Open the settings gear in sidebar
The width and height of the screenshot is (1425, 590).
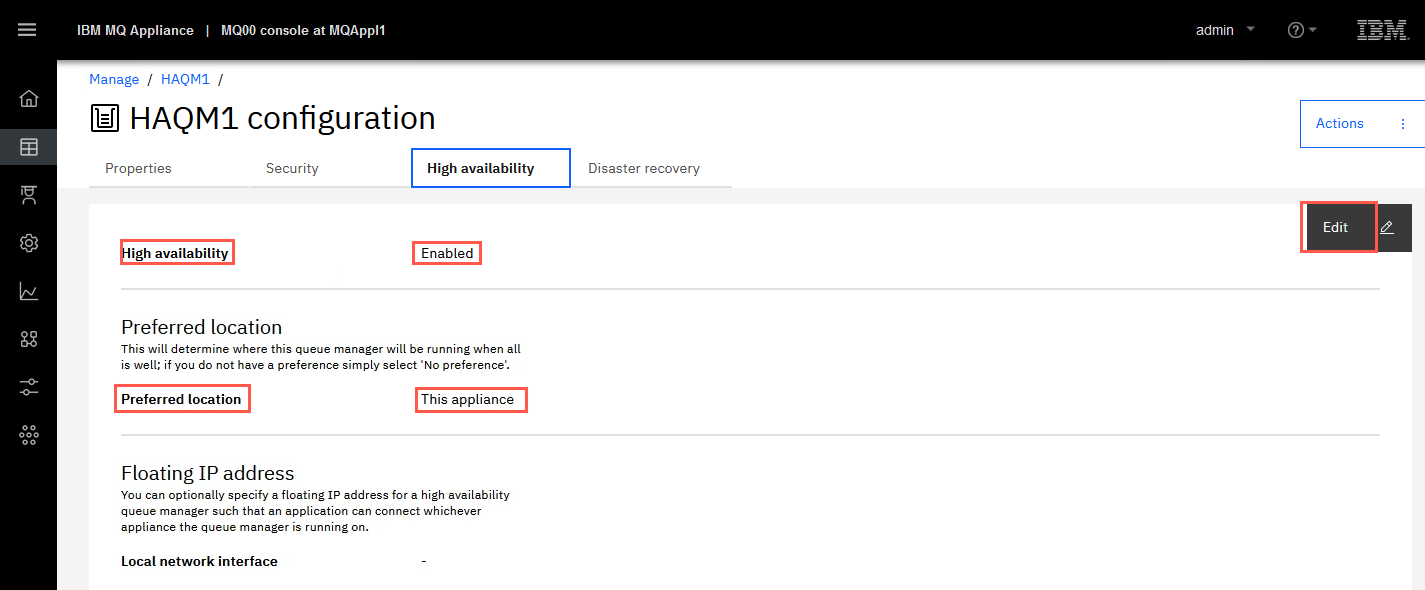(29, 243)
